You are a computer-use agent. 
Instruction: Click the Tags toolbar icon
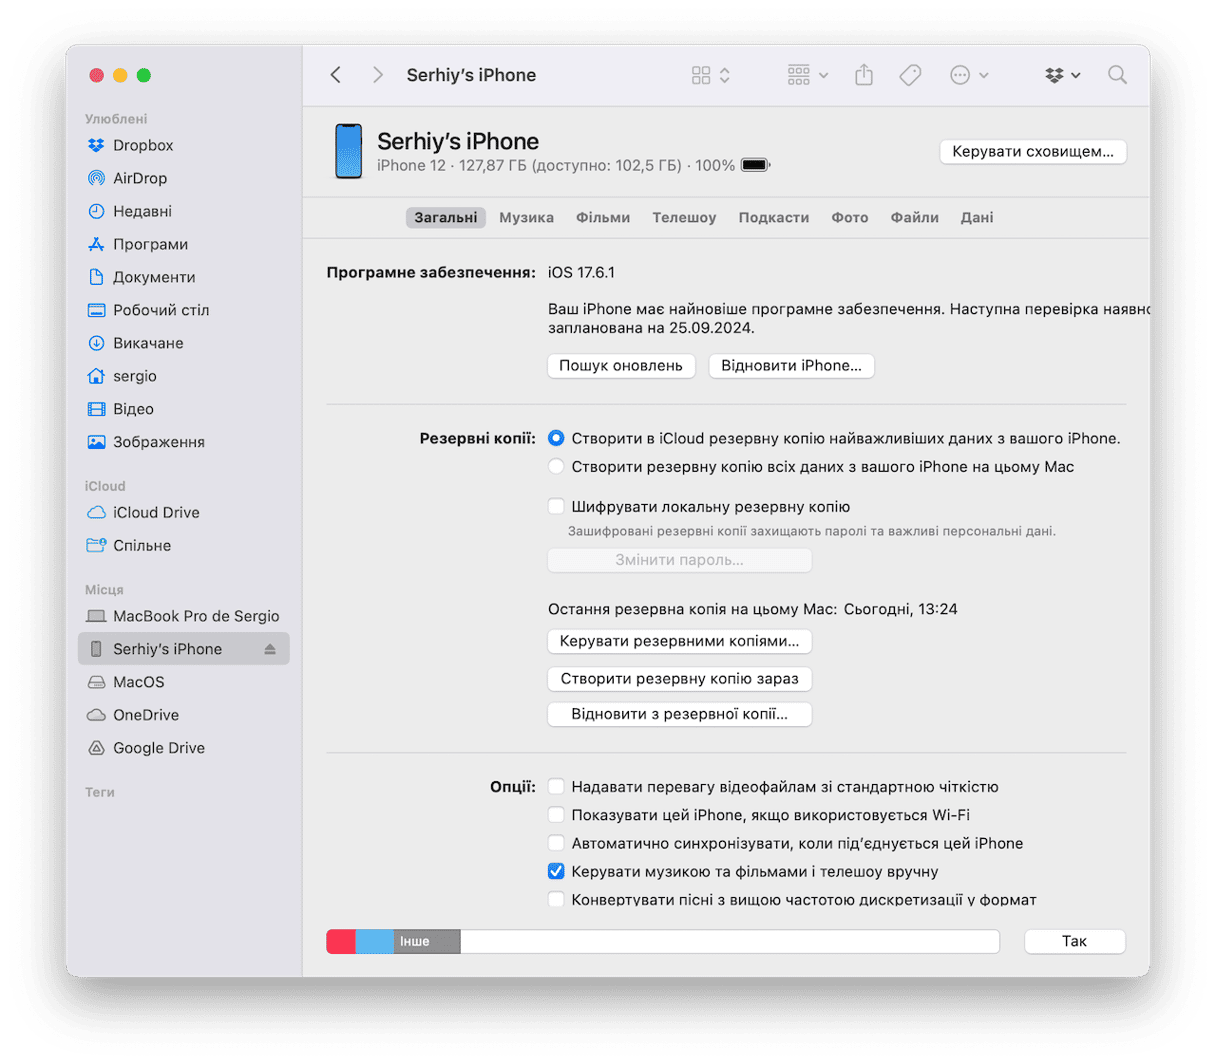click(x=910, y=75)
